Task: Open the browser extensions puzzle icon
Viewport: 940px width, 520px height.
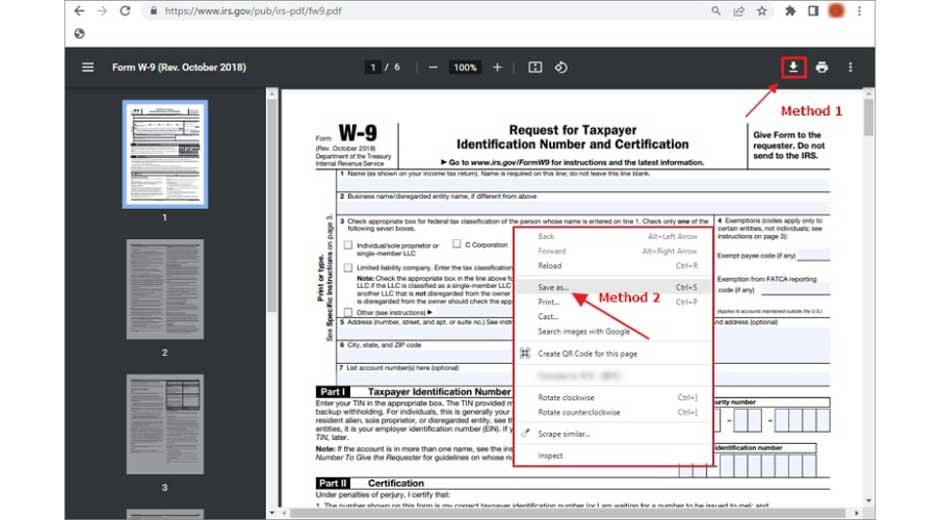Action: (790, 11)
